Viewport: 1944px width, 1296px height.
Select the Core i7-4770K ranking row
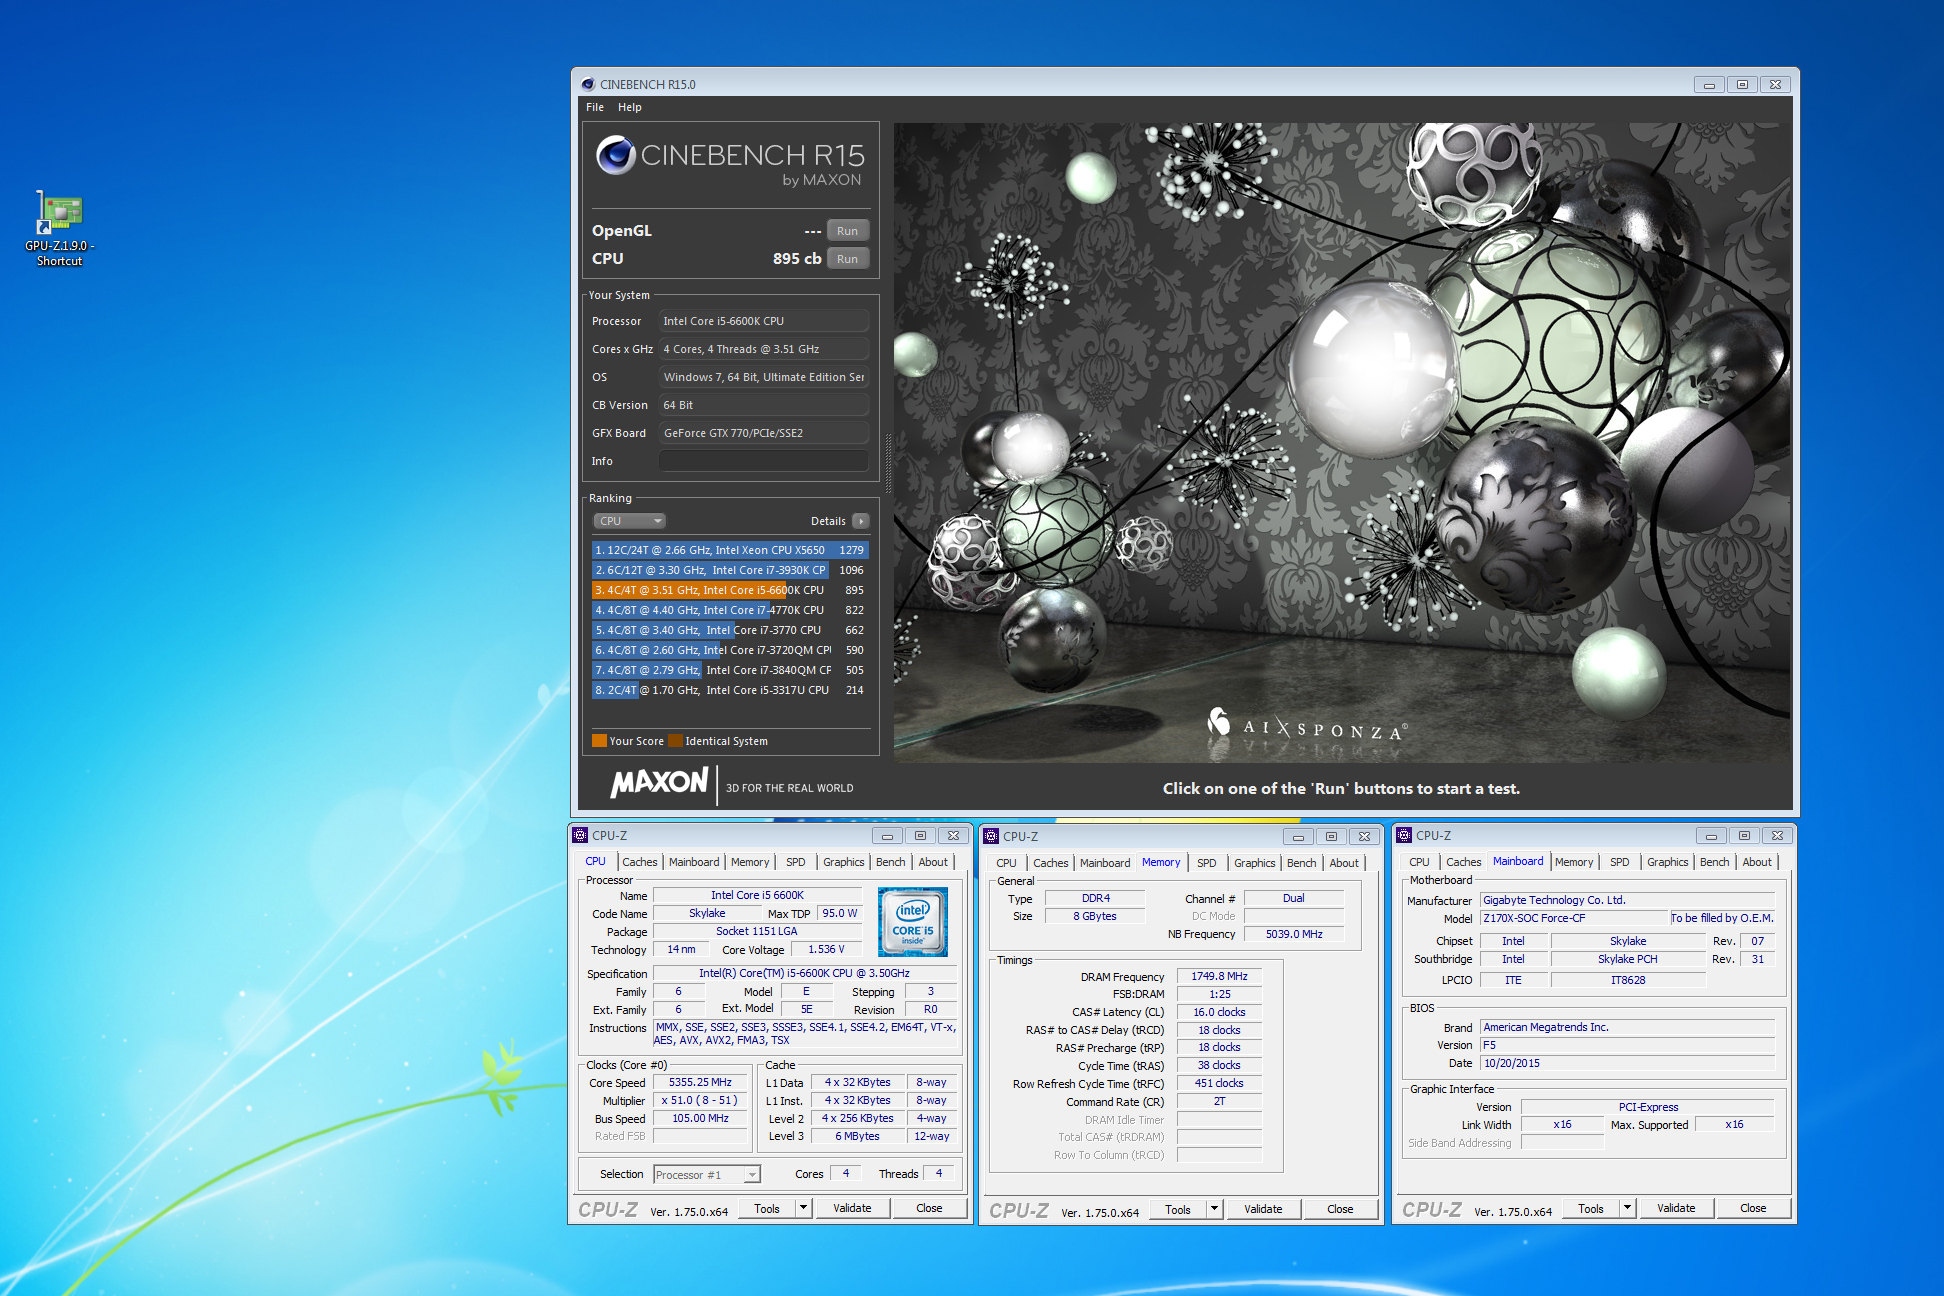tap(729, 610)
